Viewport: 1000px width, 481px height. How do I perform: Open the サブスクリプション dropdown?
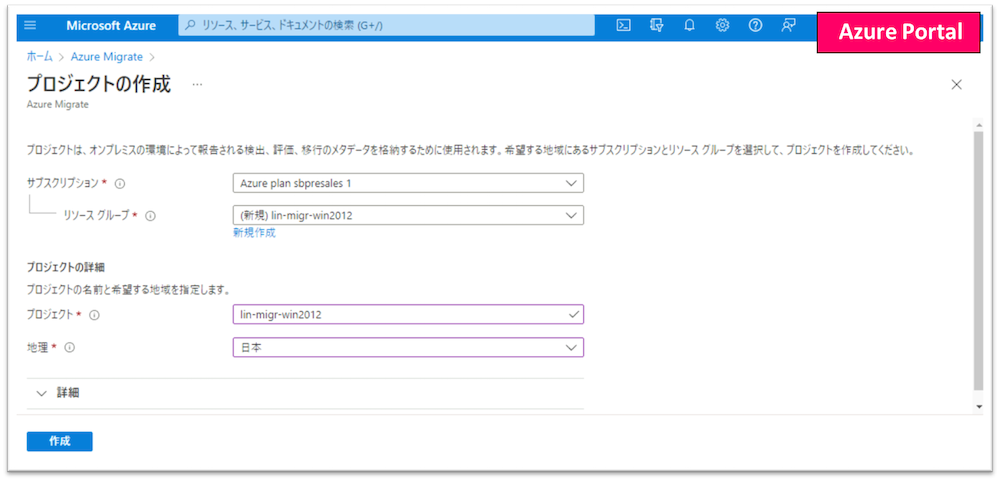[x=408, y=183]
